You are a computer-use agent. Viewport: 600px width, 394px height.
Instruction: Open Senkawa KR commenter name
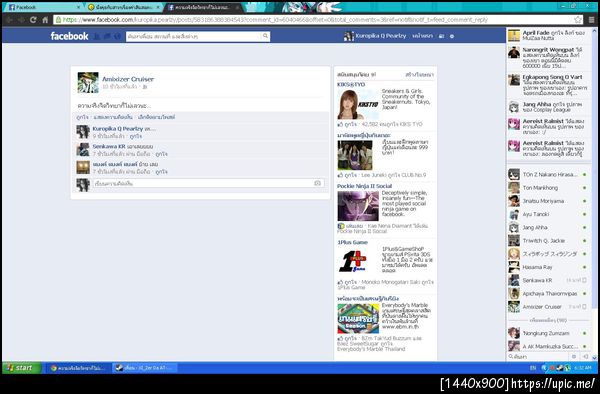[x=109, y=147]
